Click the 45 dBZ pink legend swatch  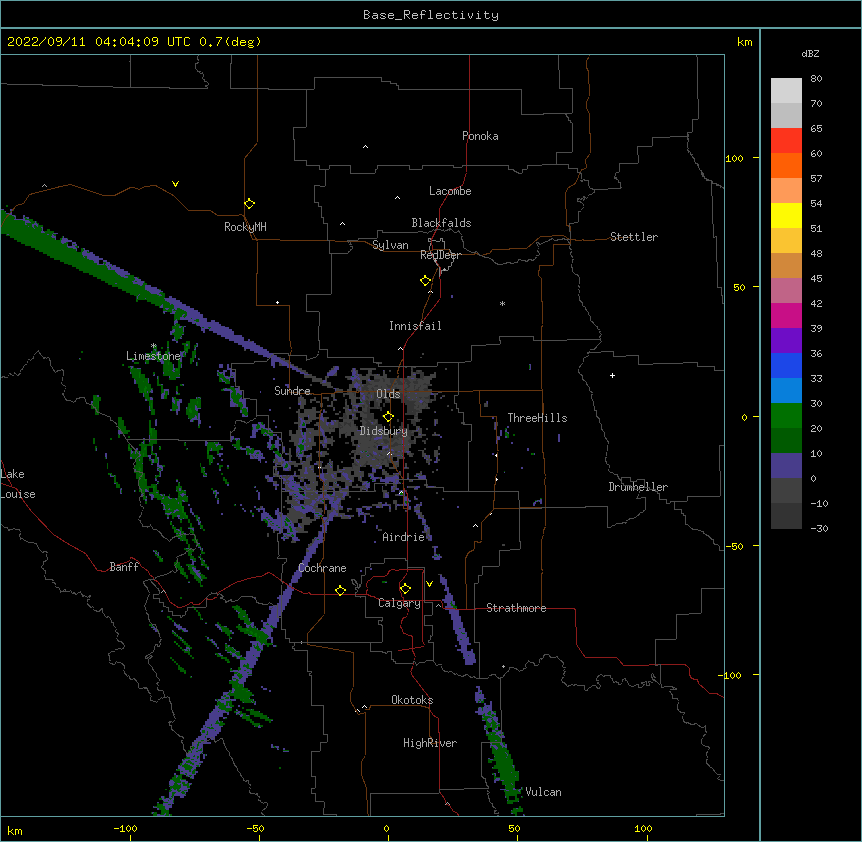point(786,291)
